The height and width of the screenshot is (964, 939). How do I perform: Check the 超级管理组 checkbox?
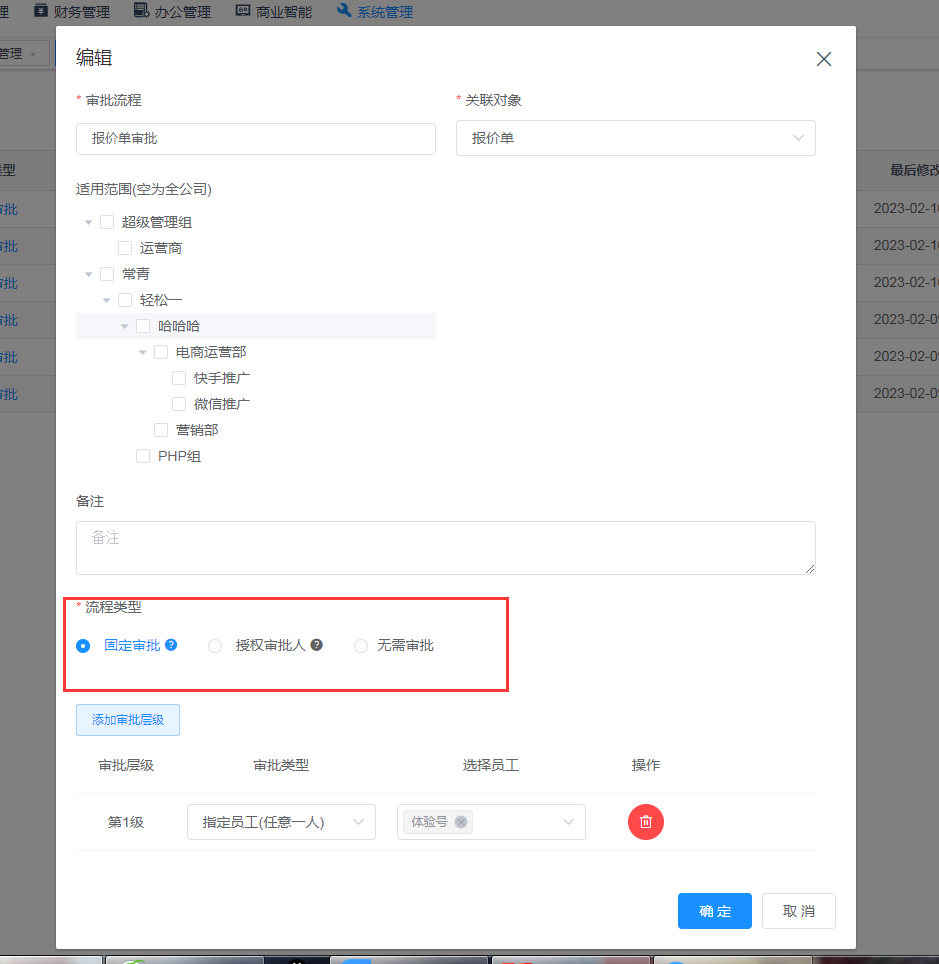[107, 222]
